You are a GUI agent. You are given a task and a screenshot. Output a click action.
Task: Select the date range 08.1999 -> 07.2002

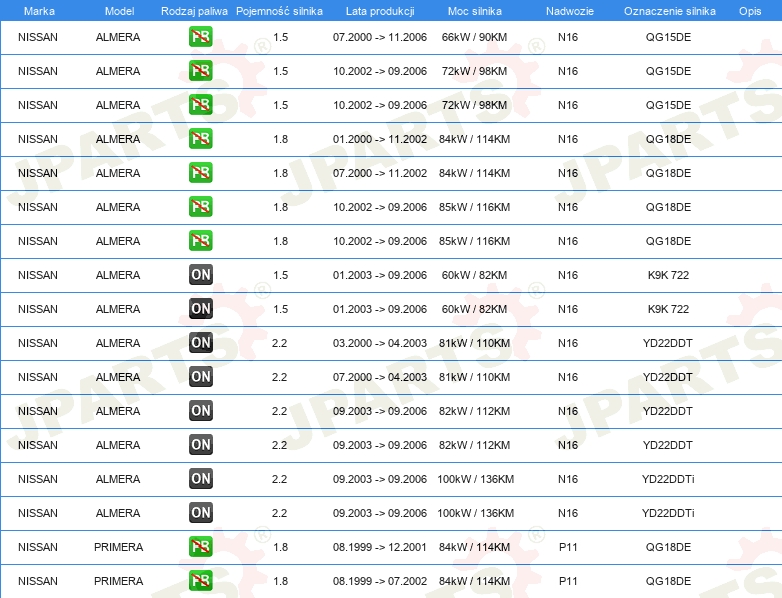pos(380,581)
